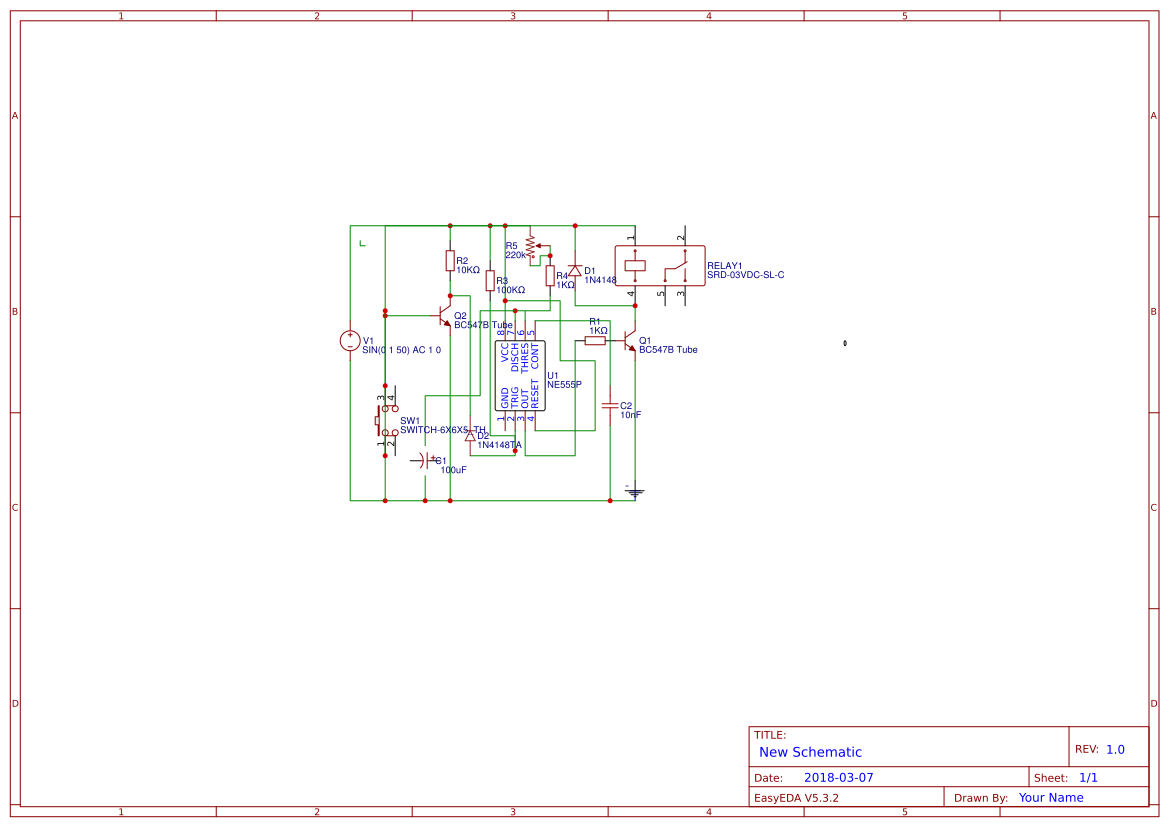
Task: Select the C2 10nF capacitor symbol
Action: pyautogui.click(x=609, y=407)
